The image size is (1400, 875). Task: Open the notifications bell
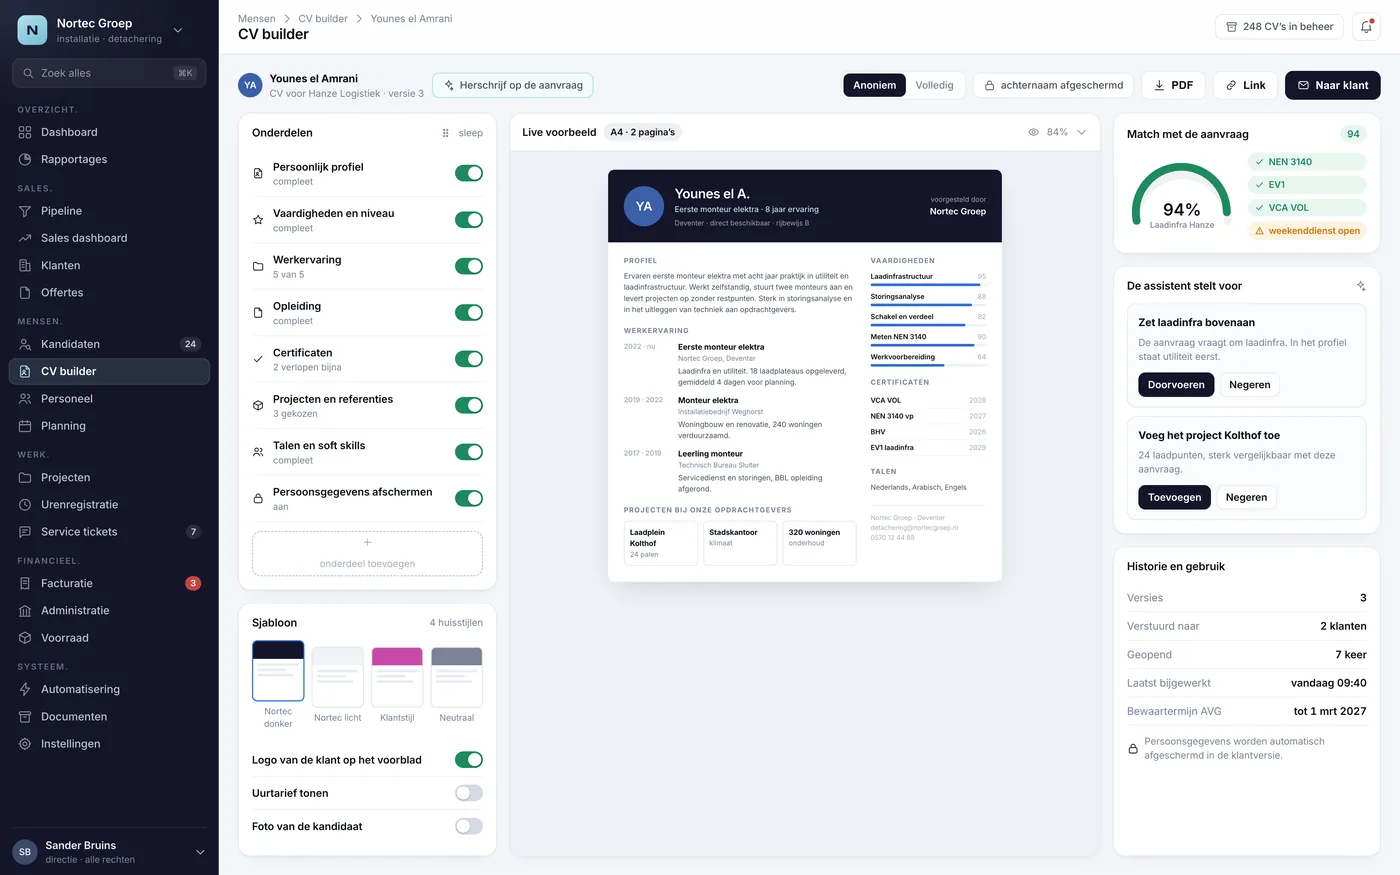1366,27
